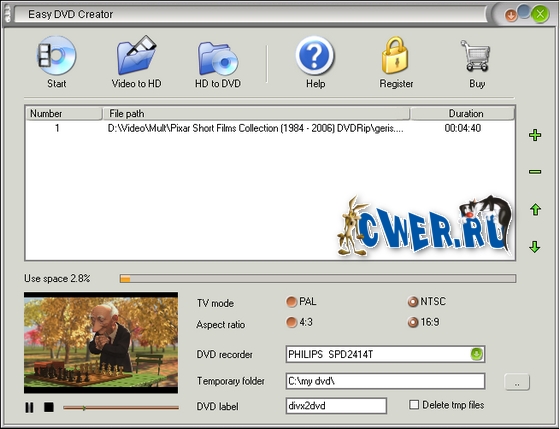The image size is (560, 429).
Task: Expand the DVD recorder dropdown
Action: (x=476, y=354)
